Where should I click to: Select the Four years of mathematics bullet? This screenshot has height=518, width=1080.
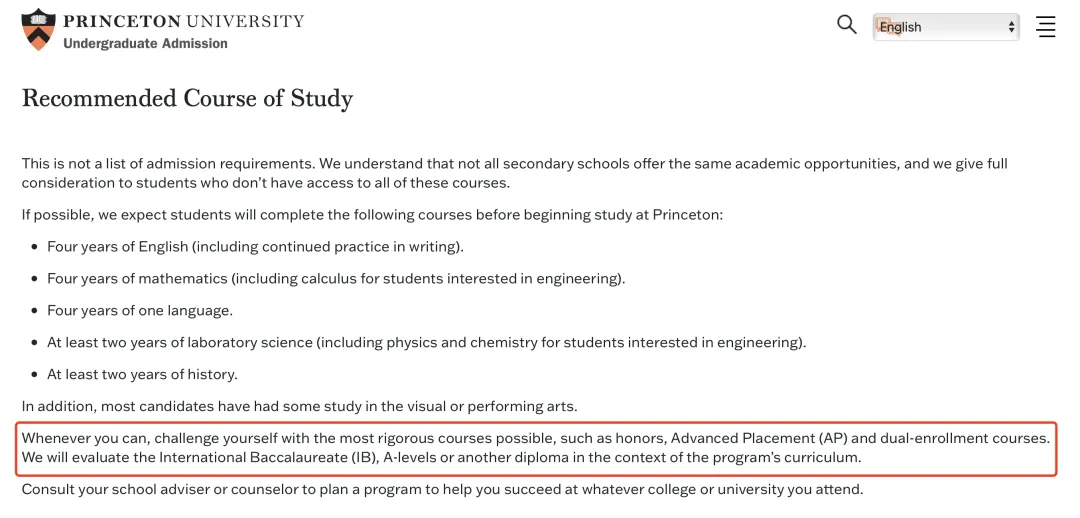pos(336,279)
